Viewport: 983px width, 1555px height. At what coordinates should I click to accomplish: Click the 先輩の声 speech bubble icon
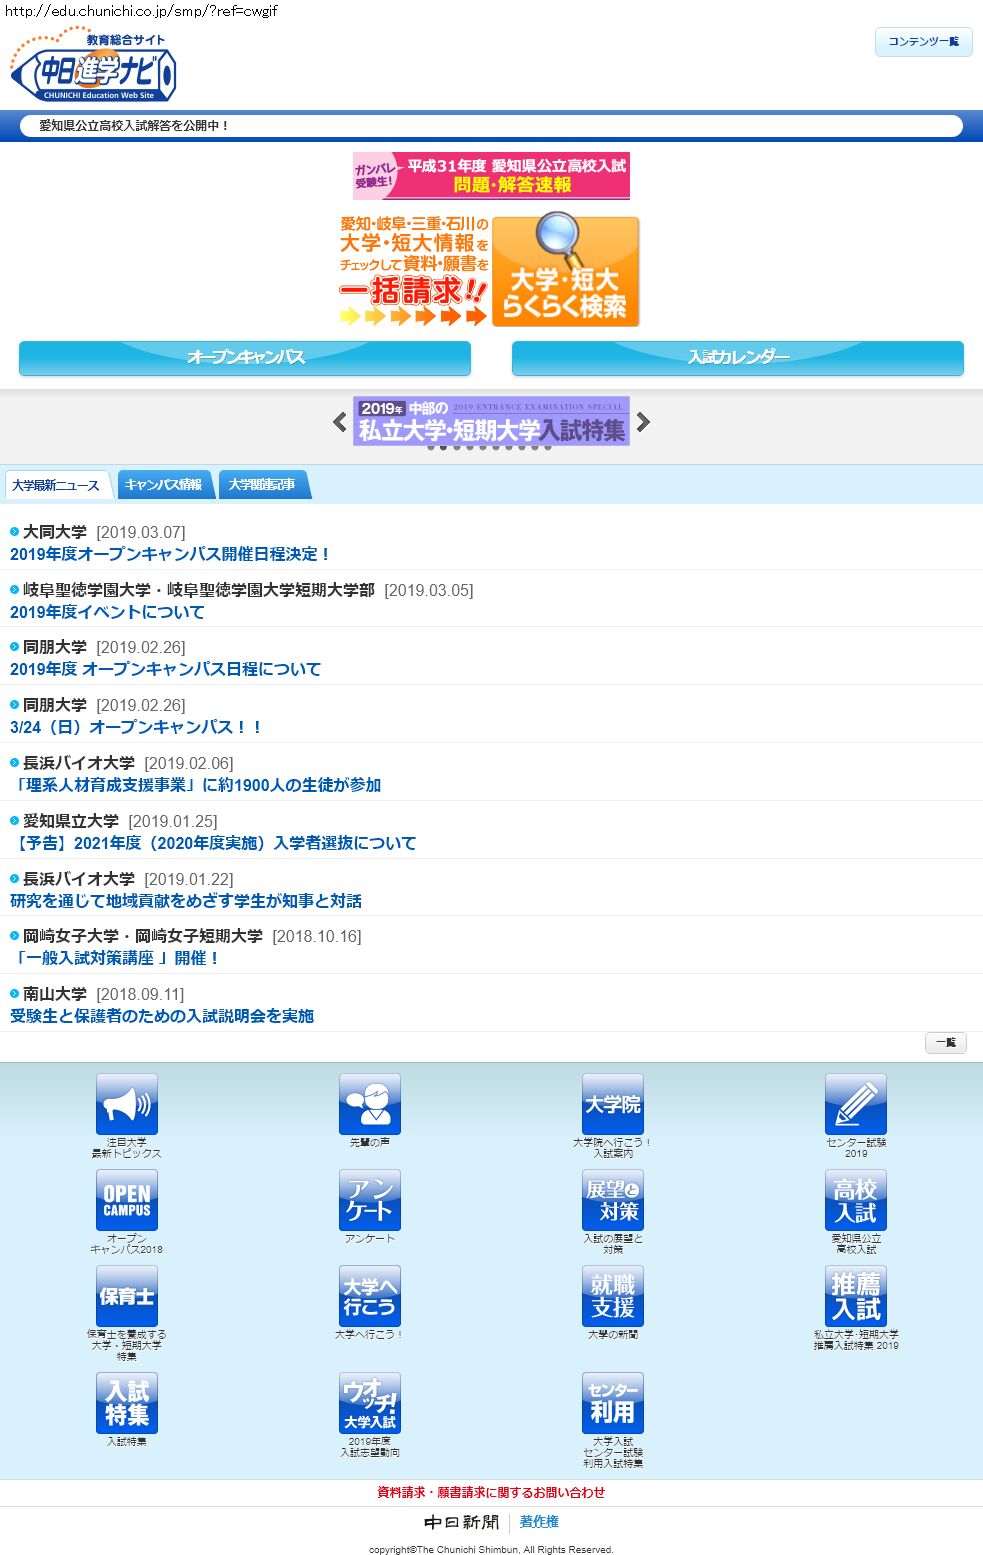pos(369,1104)
